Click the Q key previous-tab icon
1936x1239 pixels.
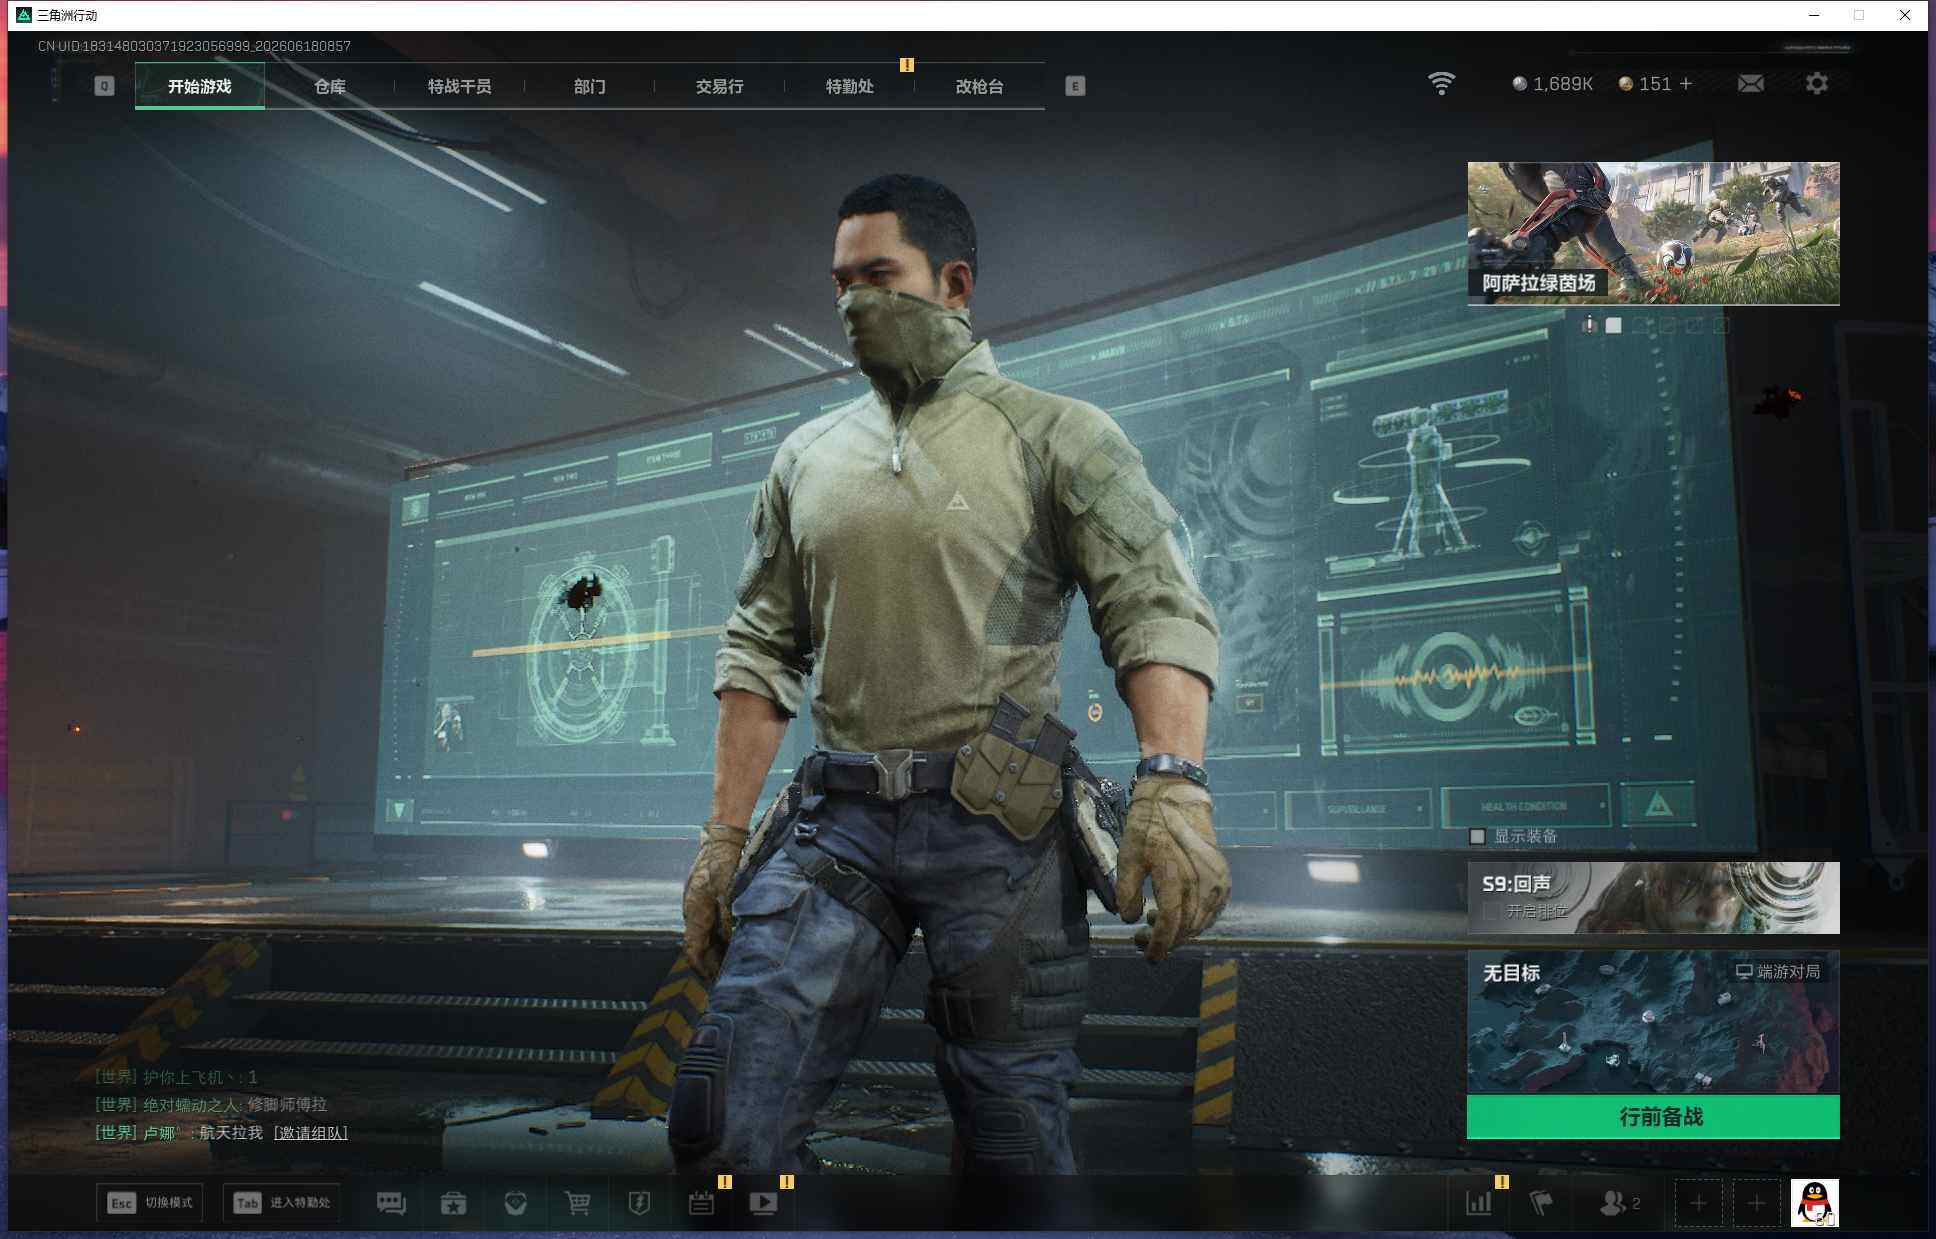pyautogui.click(x=104, y=86)
